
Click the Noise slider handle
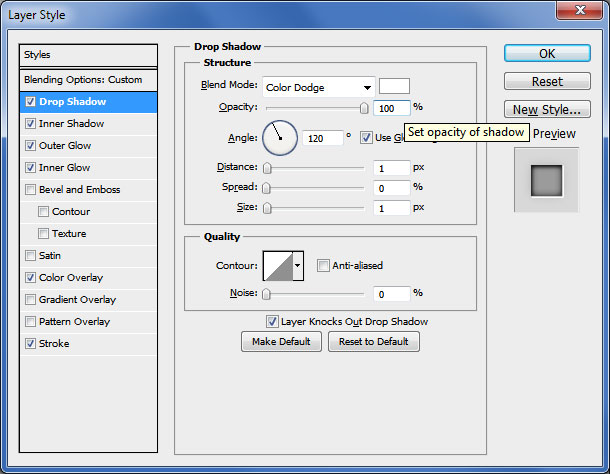[266, 294]
